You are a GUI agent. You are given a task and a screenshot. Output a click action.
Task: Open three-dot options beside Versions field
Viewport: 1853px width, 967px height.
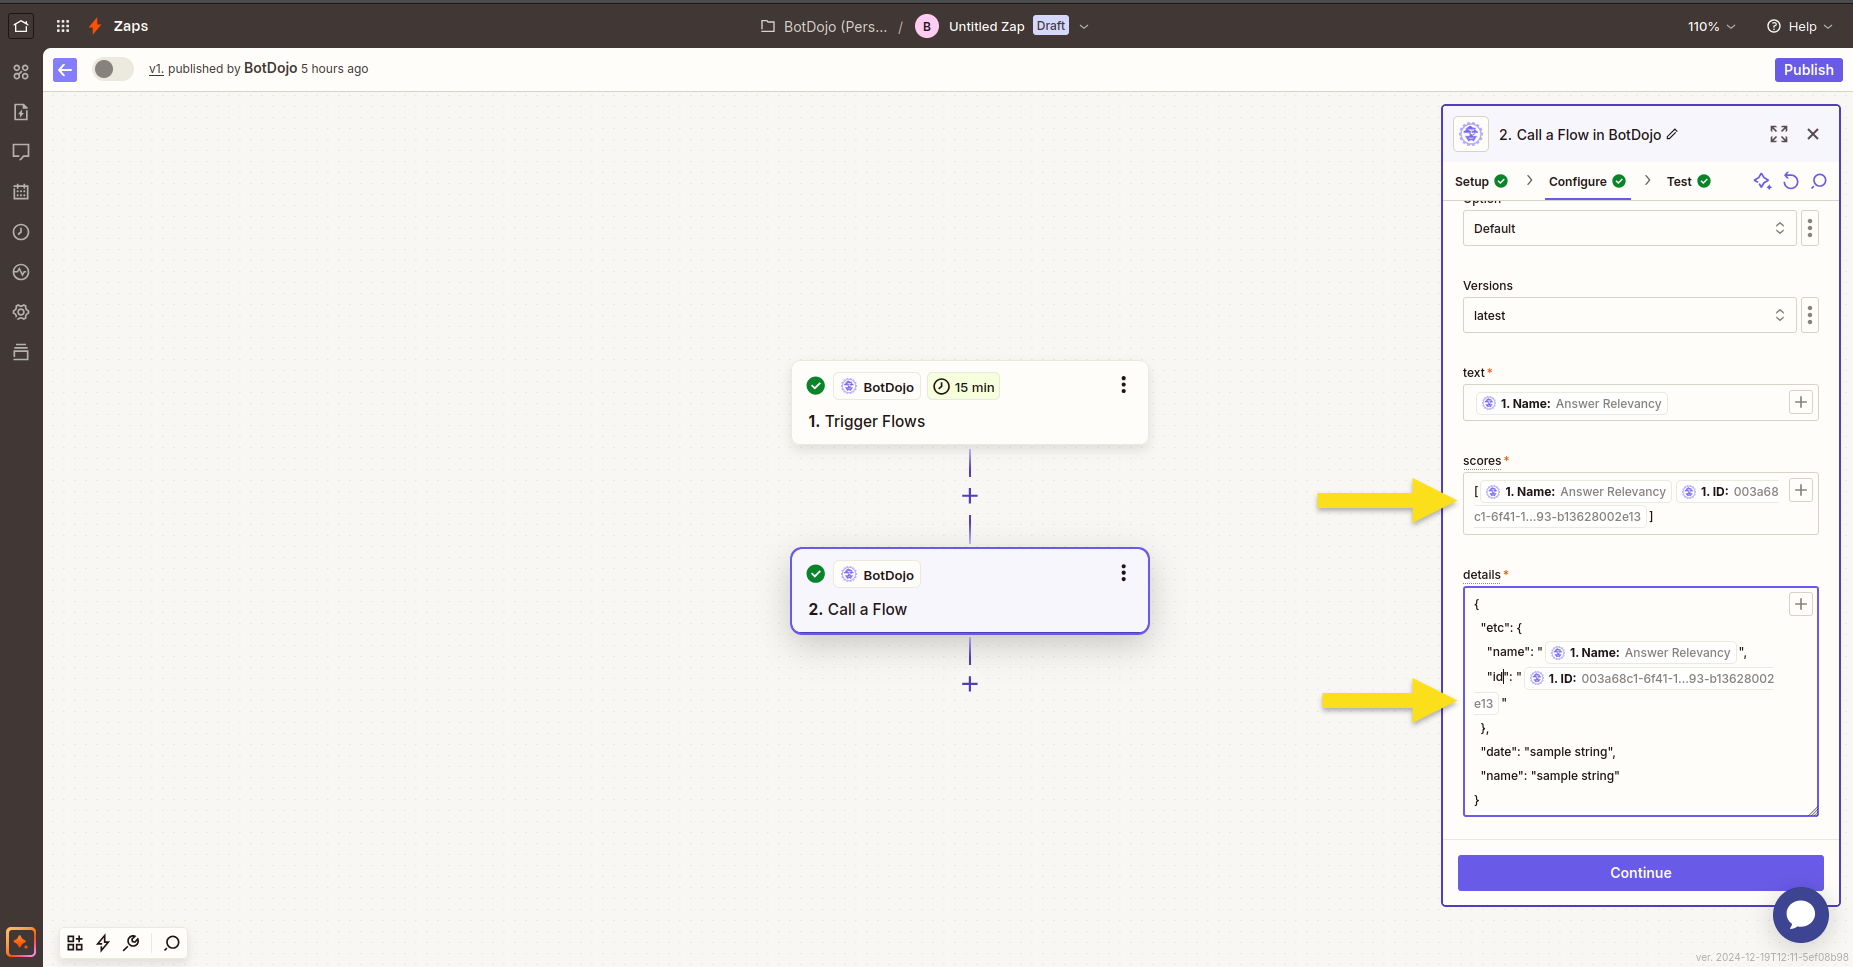1809,315
